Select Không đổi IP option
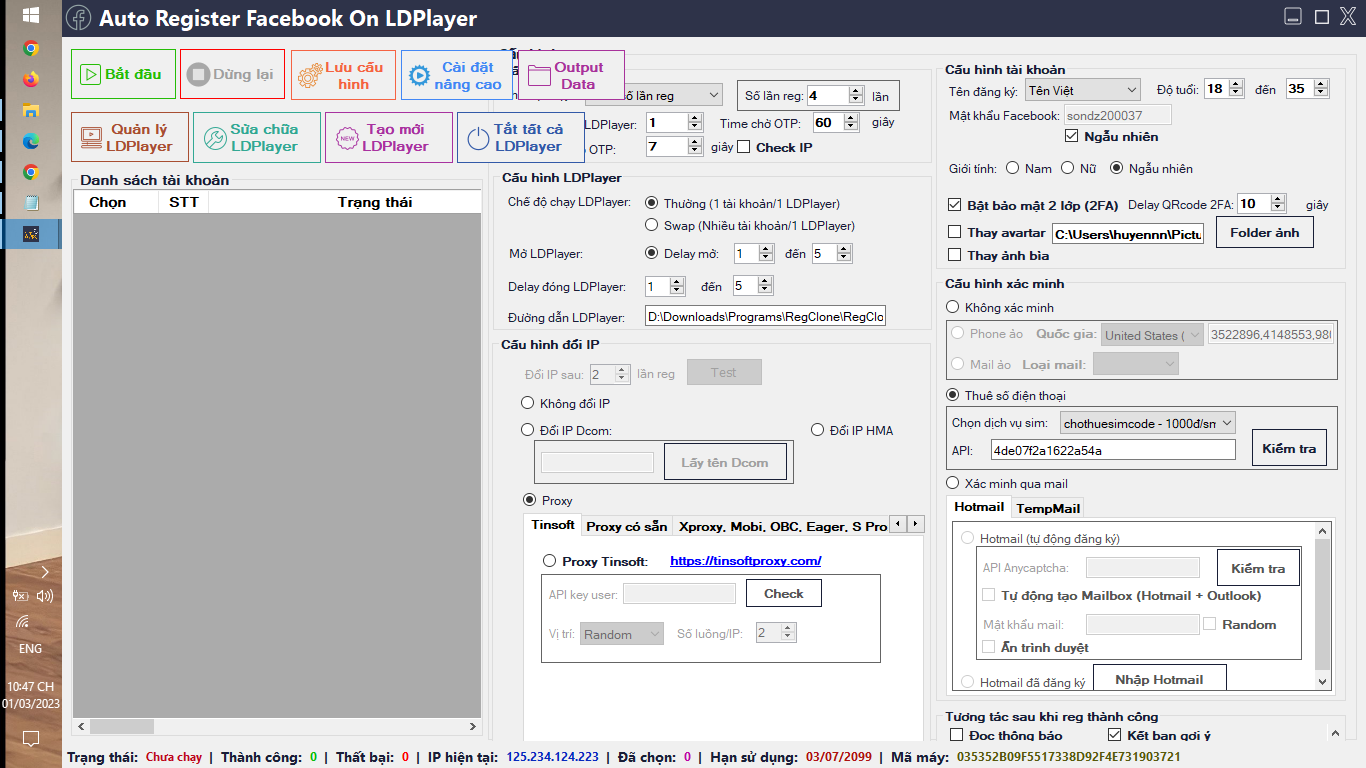 coord(528,403)
